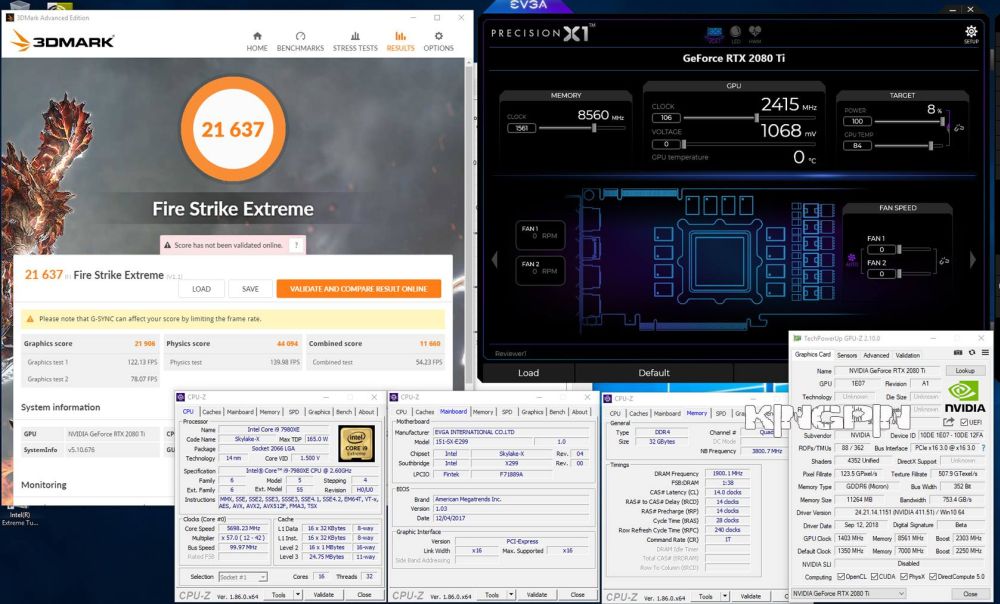
Task: Open the GPU-Z hamburger menu icon
Action: (x=988, y=352)
